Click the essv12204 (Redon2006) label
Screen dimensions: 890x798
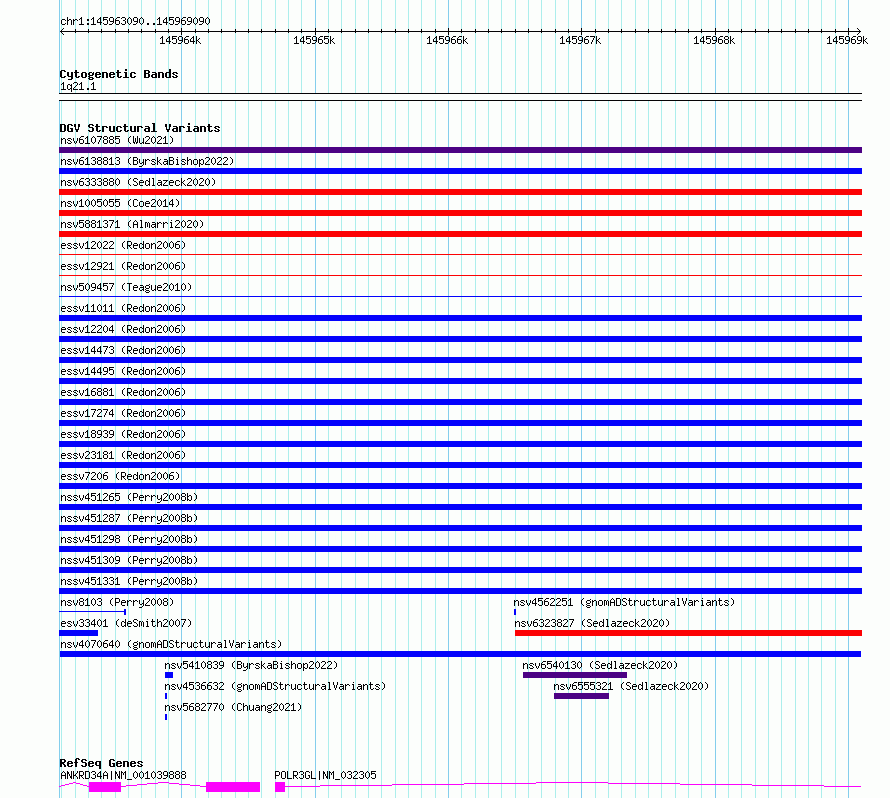click(123, 329)
